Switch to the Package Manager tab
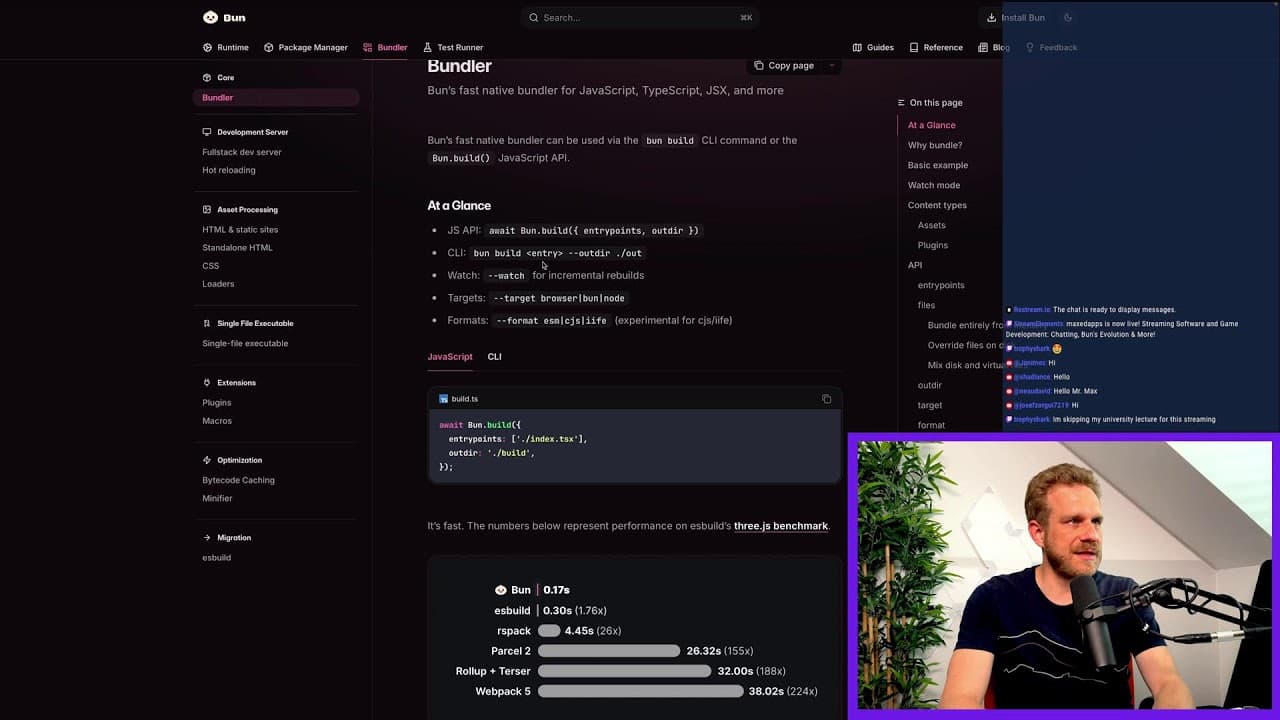 click(306, 47)
